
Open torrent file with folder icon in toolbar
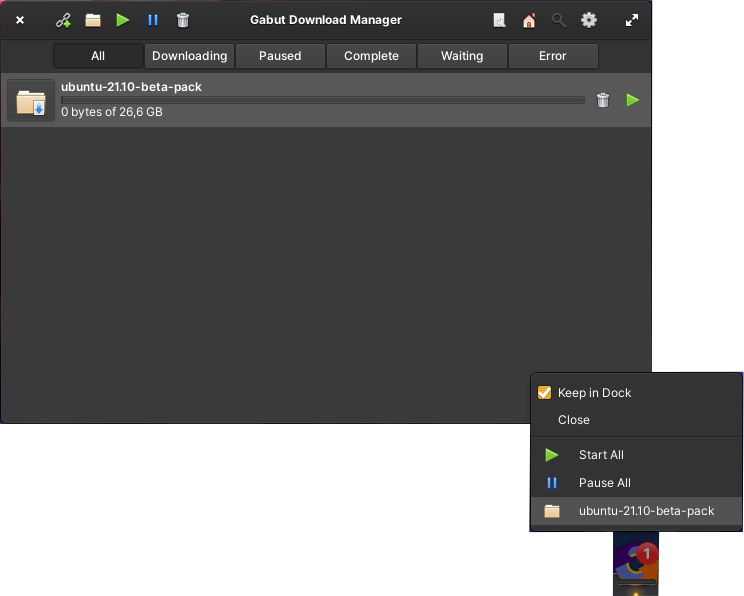pyautogui.click(x=93, y=20)
